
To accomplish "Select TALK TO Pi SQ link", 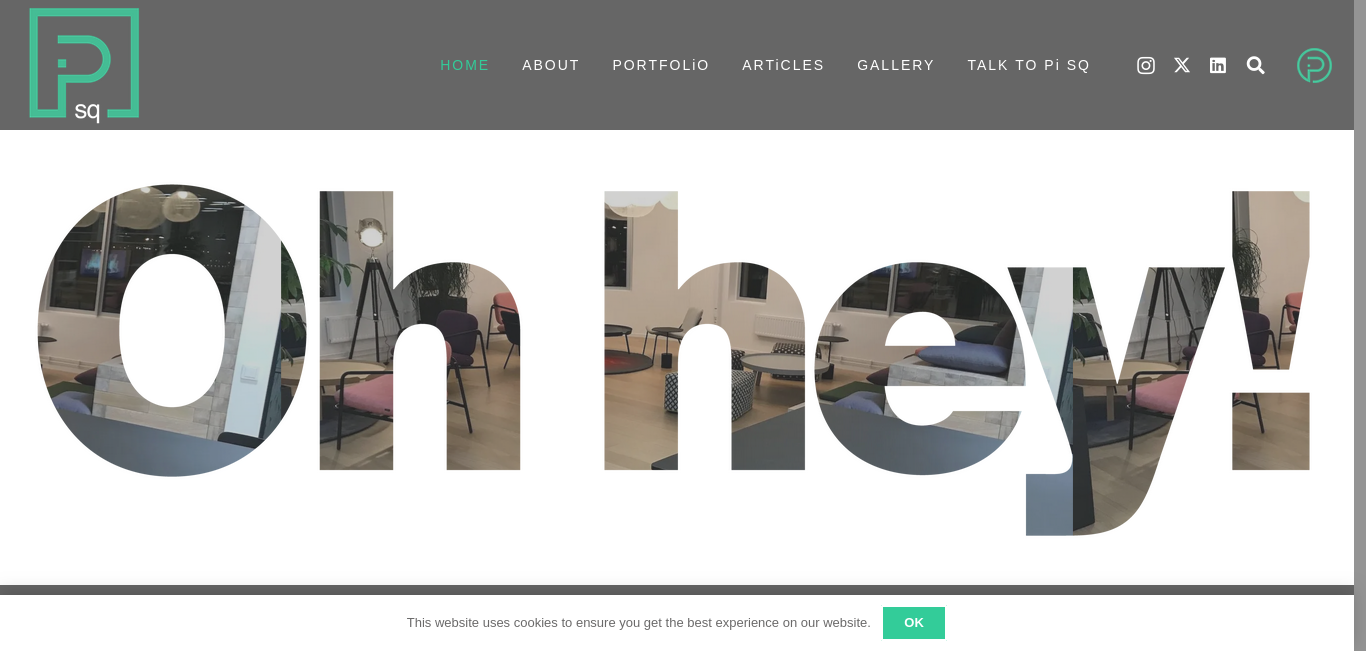I will pos(1029,65).
